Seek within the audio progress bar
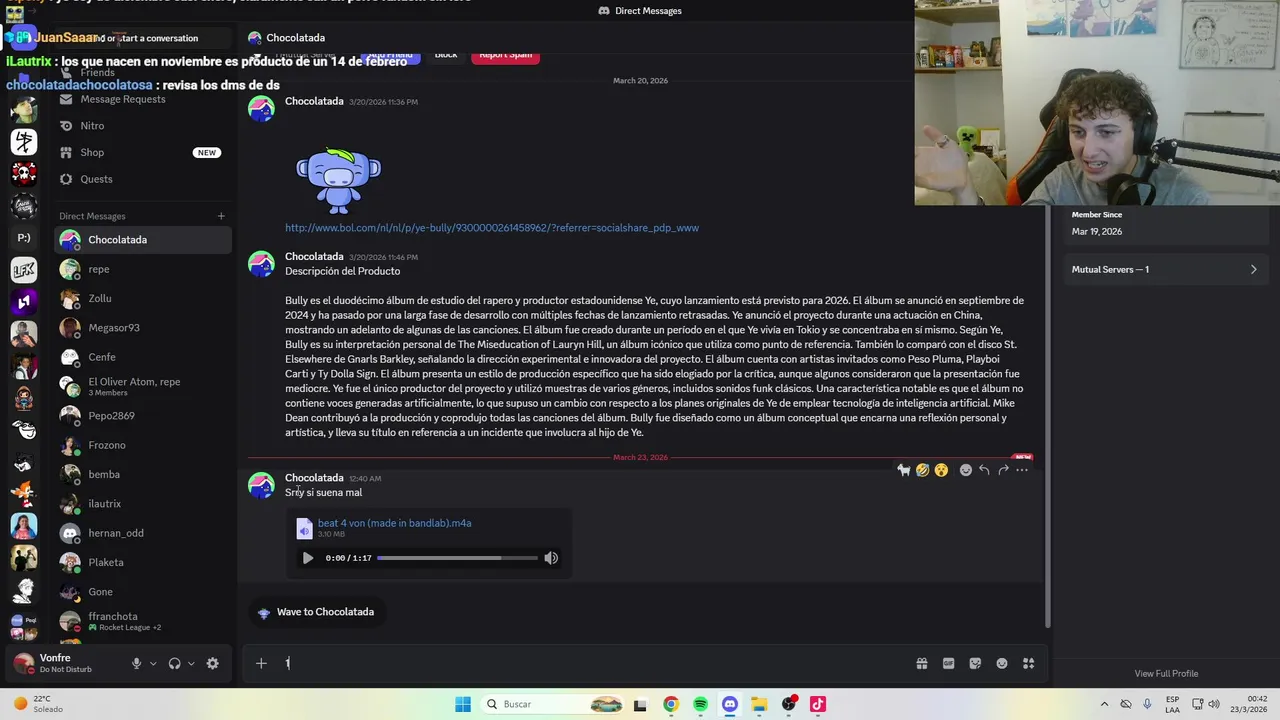 (457, 558)
